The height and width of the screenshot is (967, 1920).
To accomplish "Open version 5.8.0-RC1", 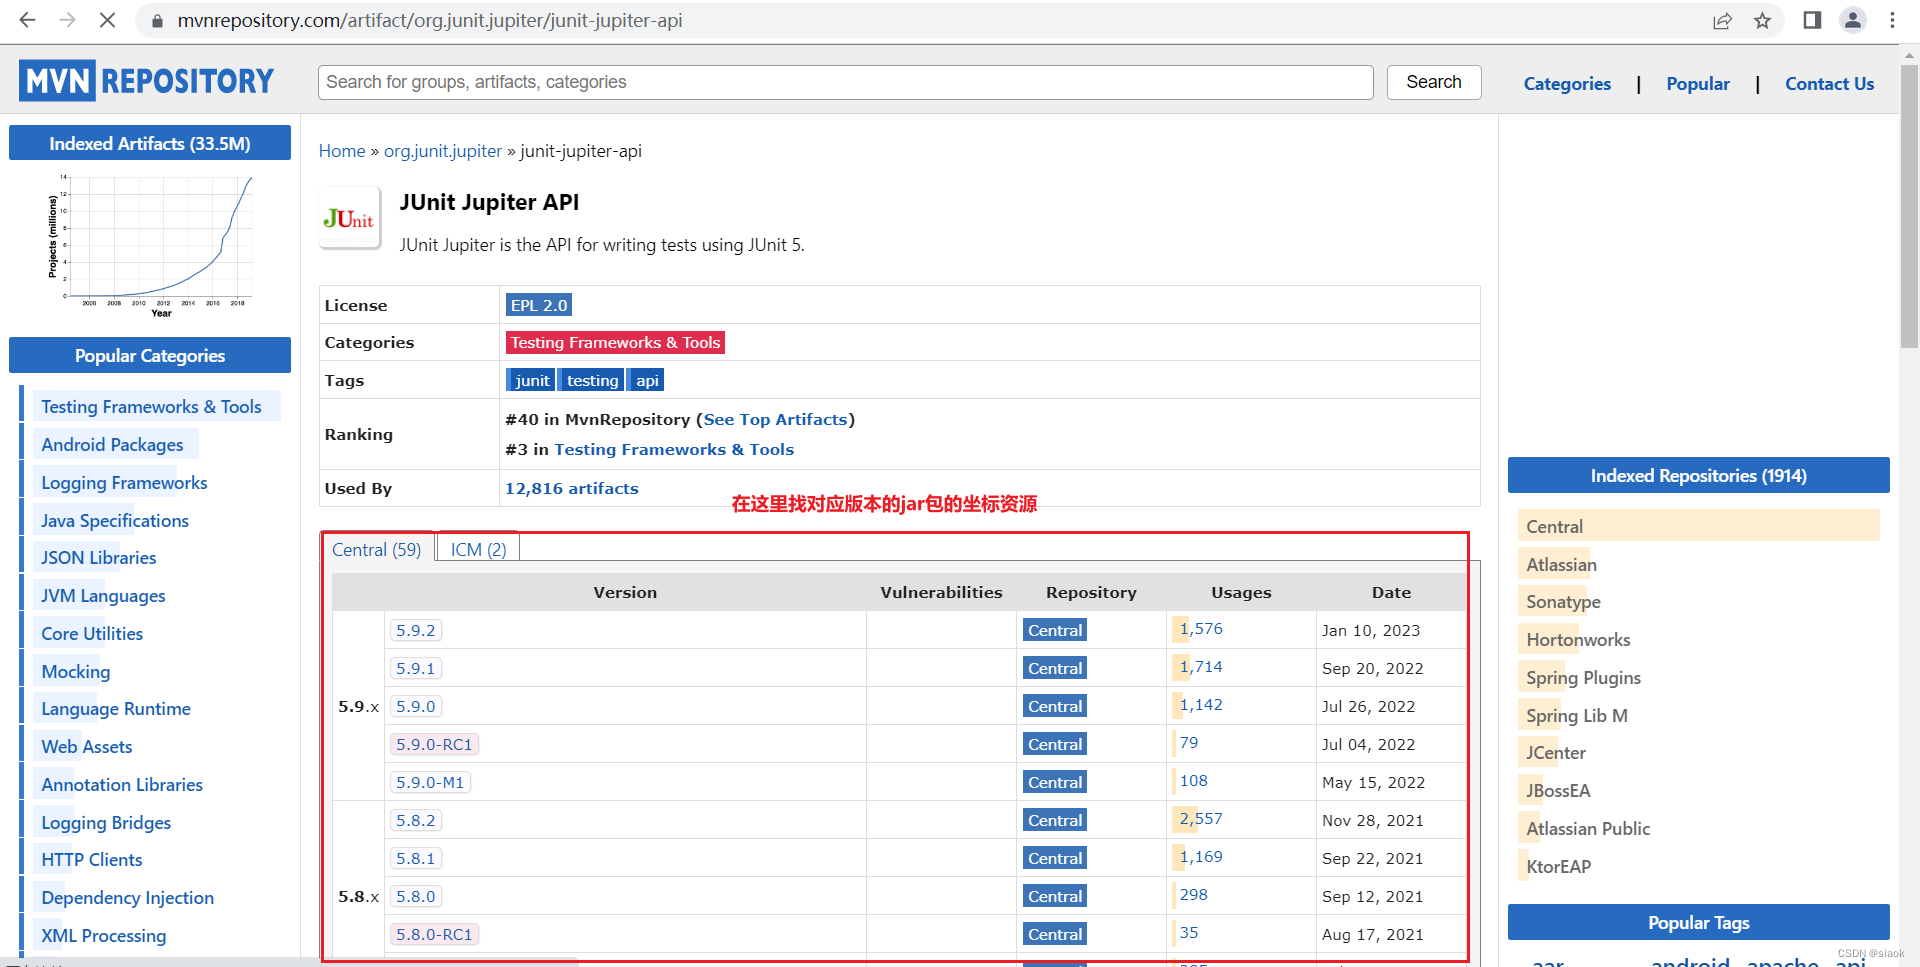I will pos(434,934).
